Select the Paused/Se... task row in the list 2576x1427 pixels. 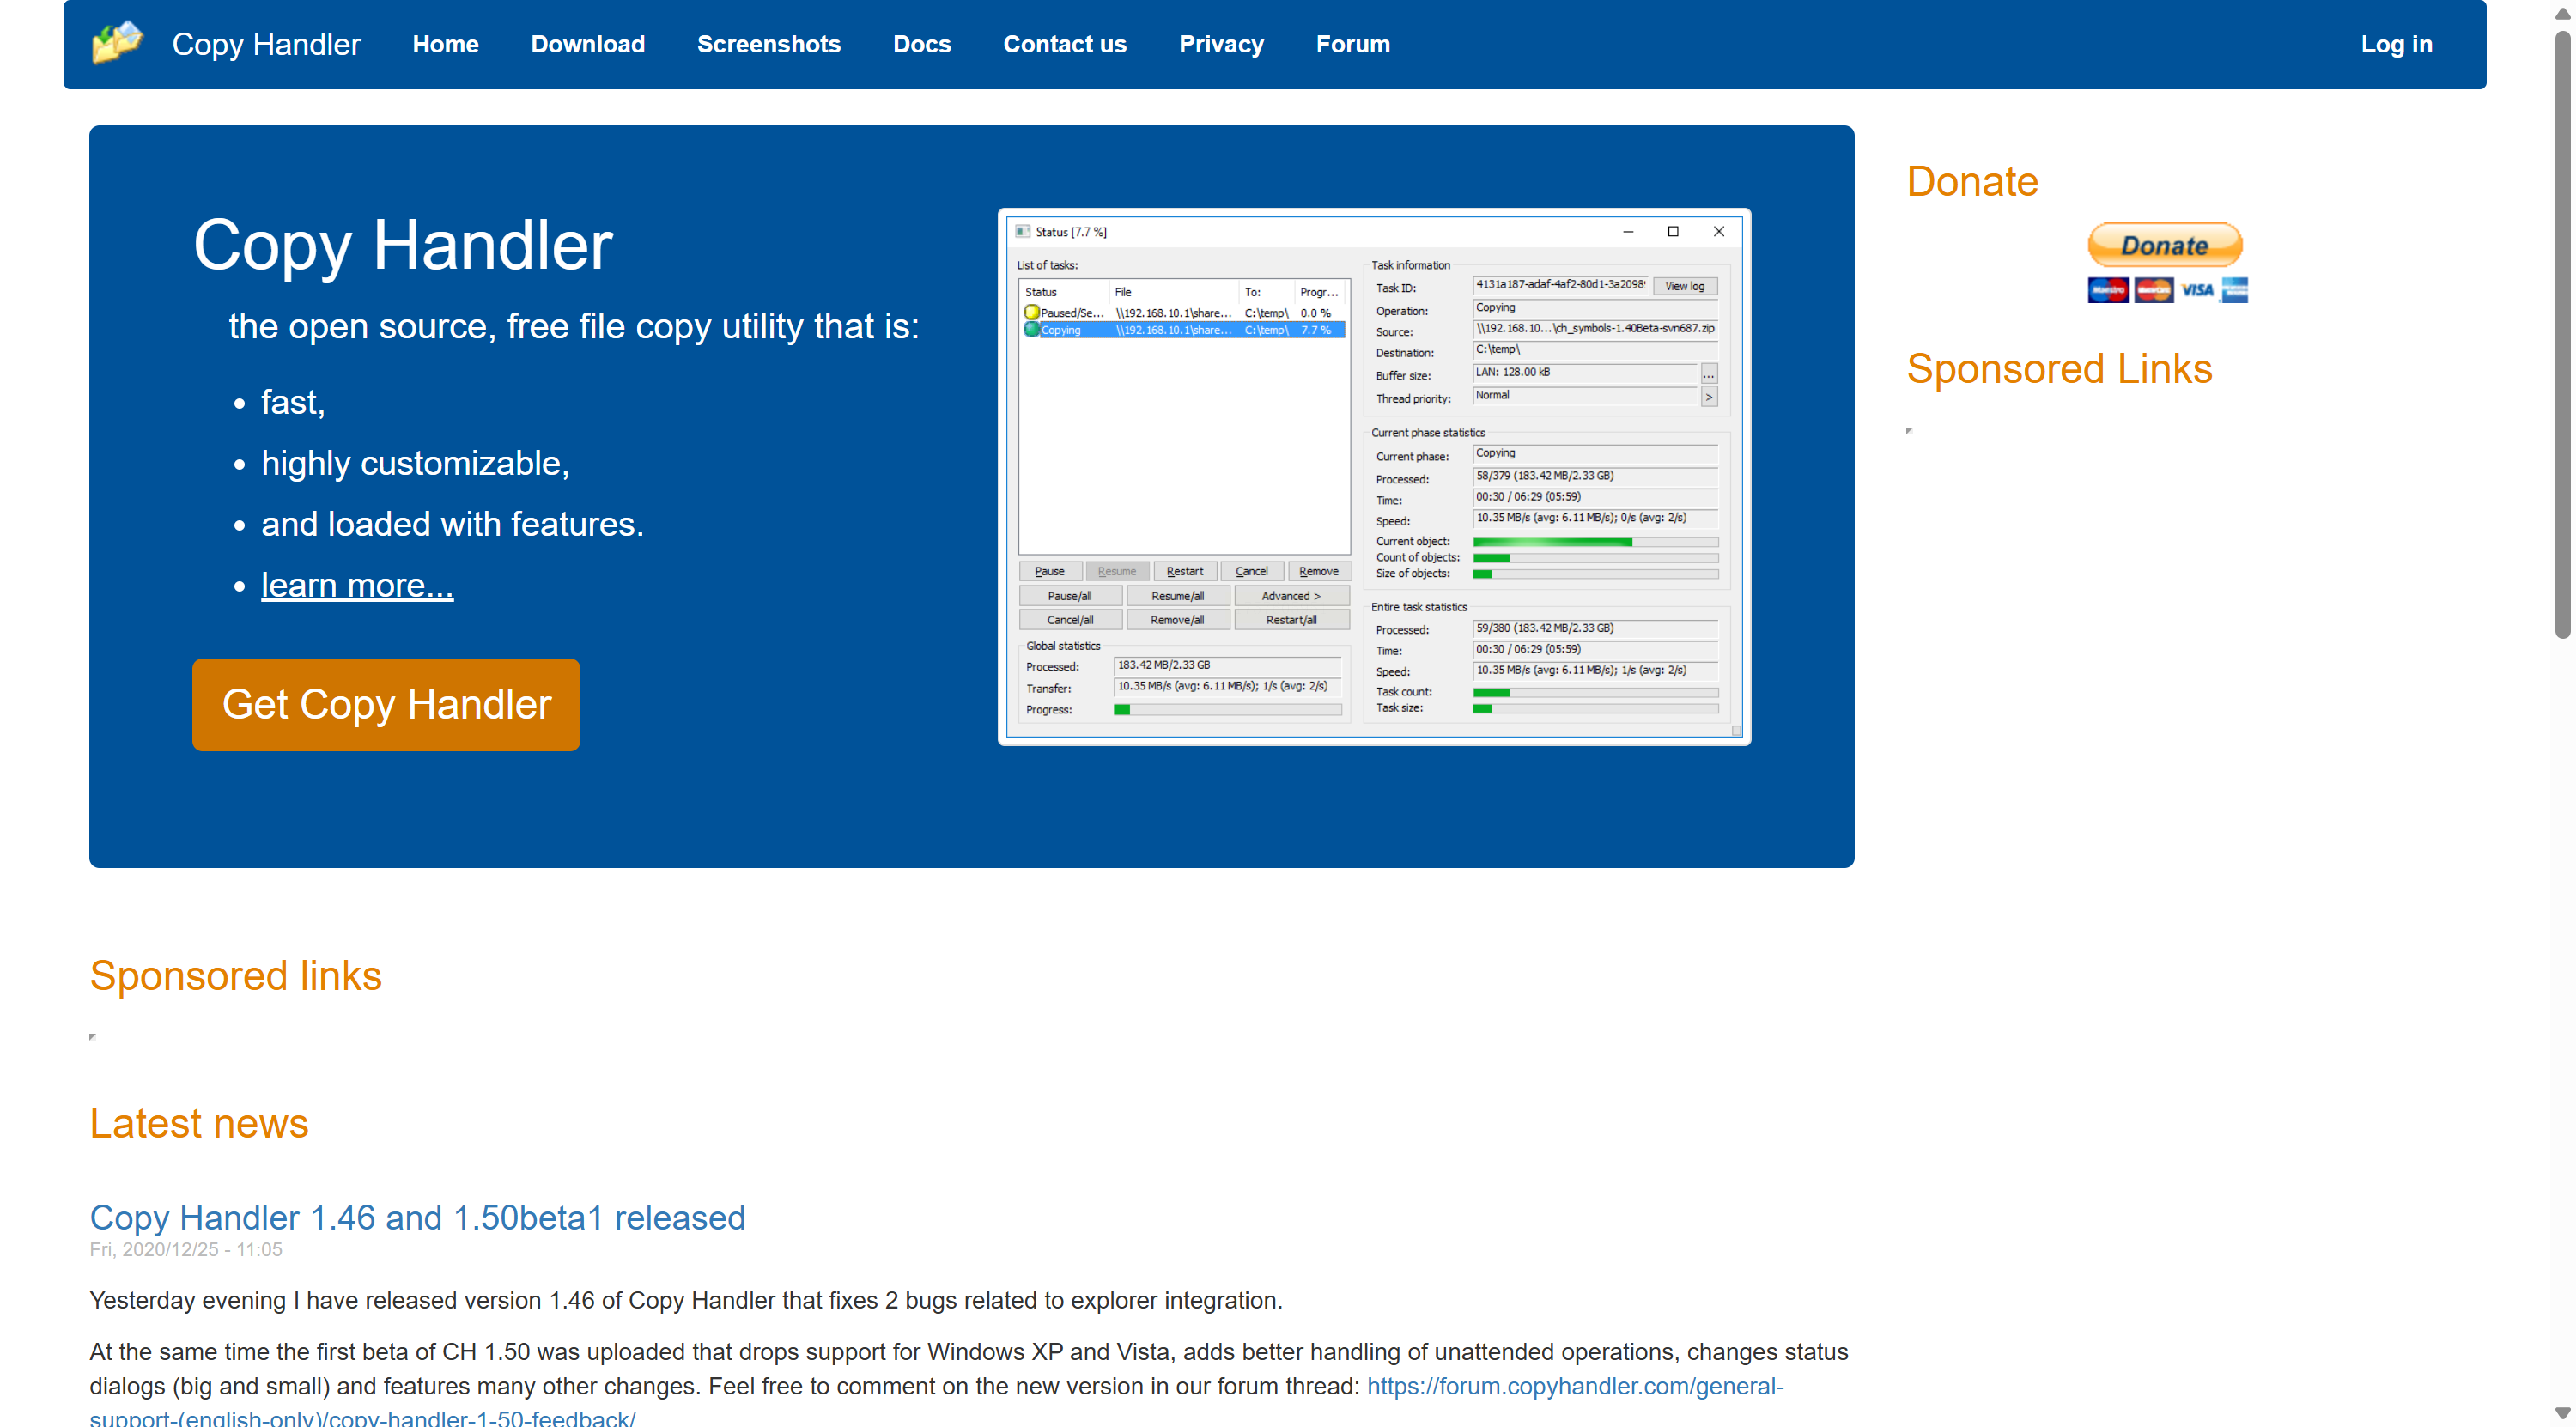tap(1184, 313)
